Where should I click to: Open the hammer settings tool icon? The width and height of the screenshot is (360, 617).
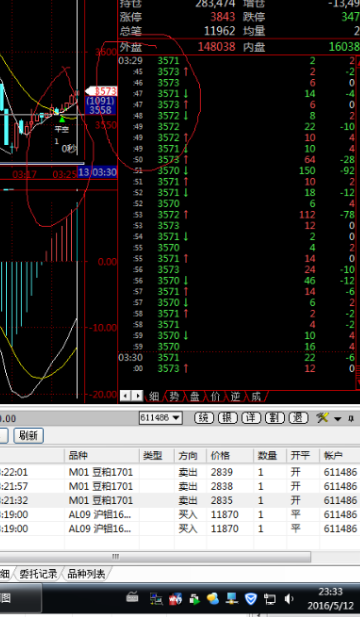[322, 417]
